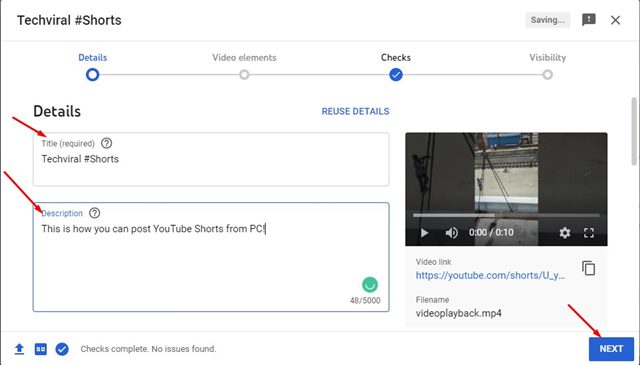The height and width of the screenshot is (365, 640).
Task: Click the Video elements step circle
Action: click(x=244, y=75)
